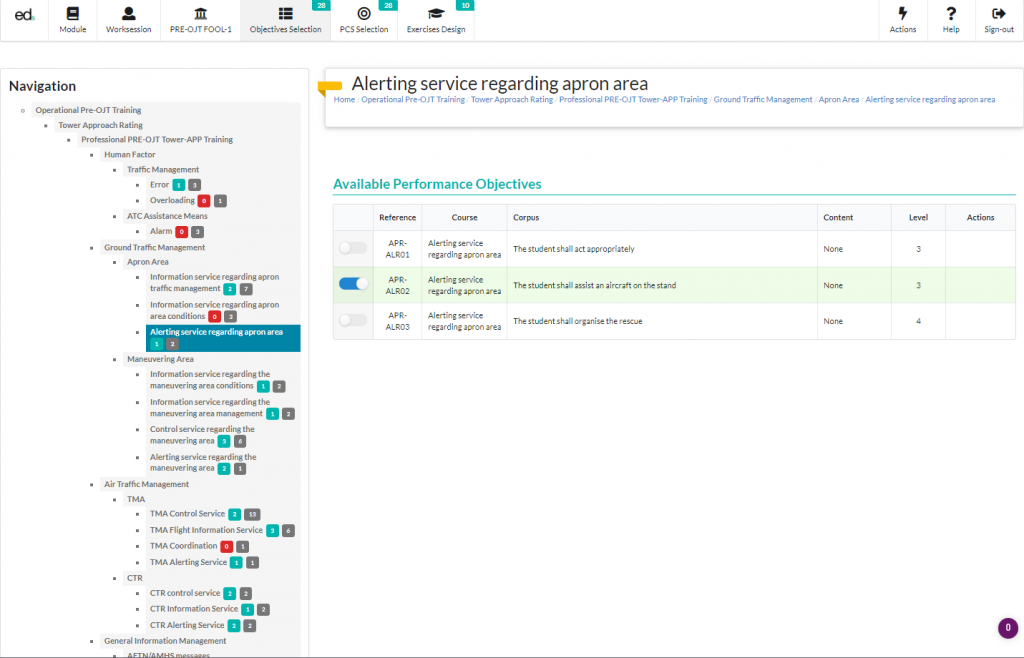Open the Overloading tree item
The image size is (1024, 658).
(x=172, y=200)
